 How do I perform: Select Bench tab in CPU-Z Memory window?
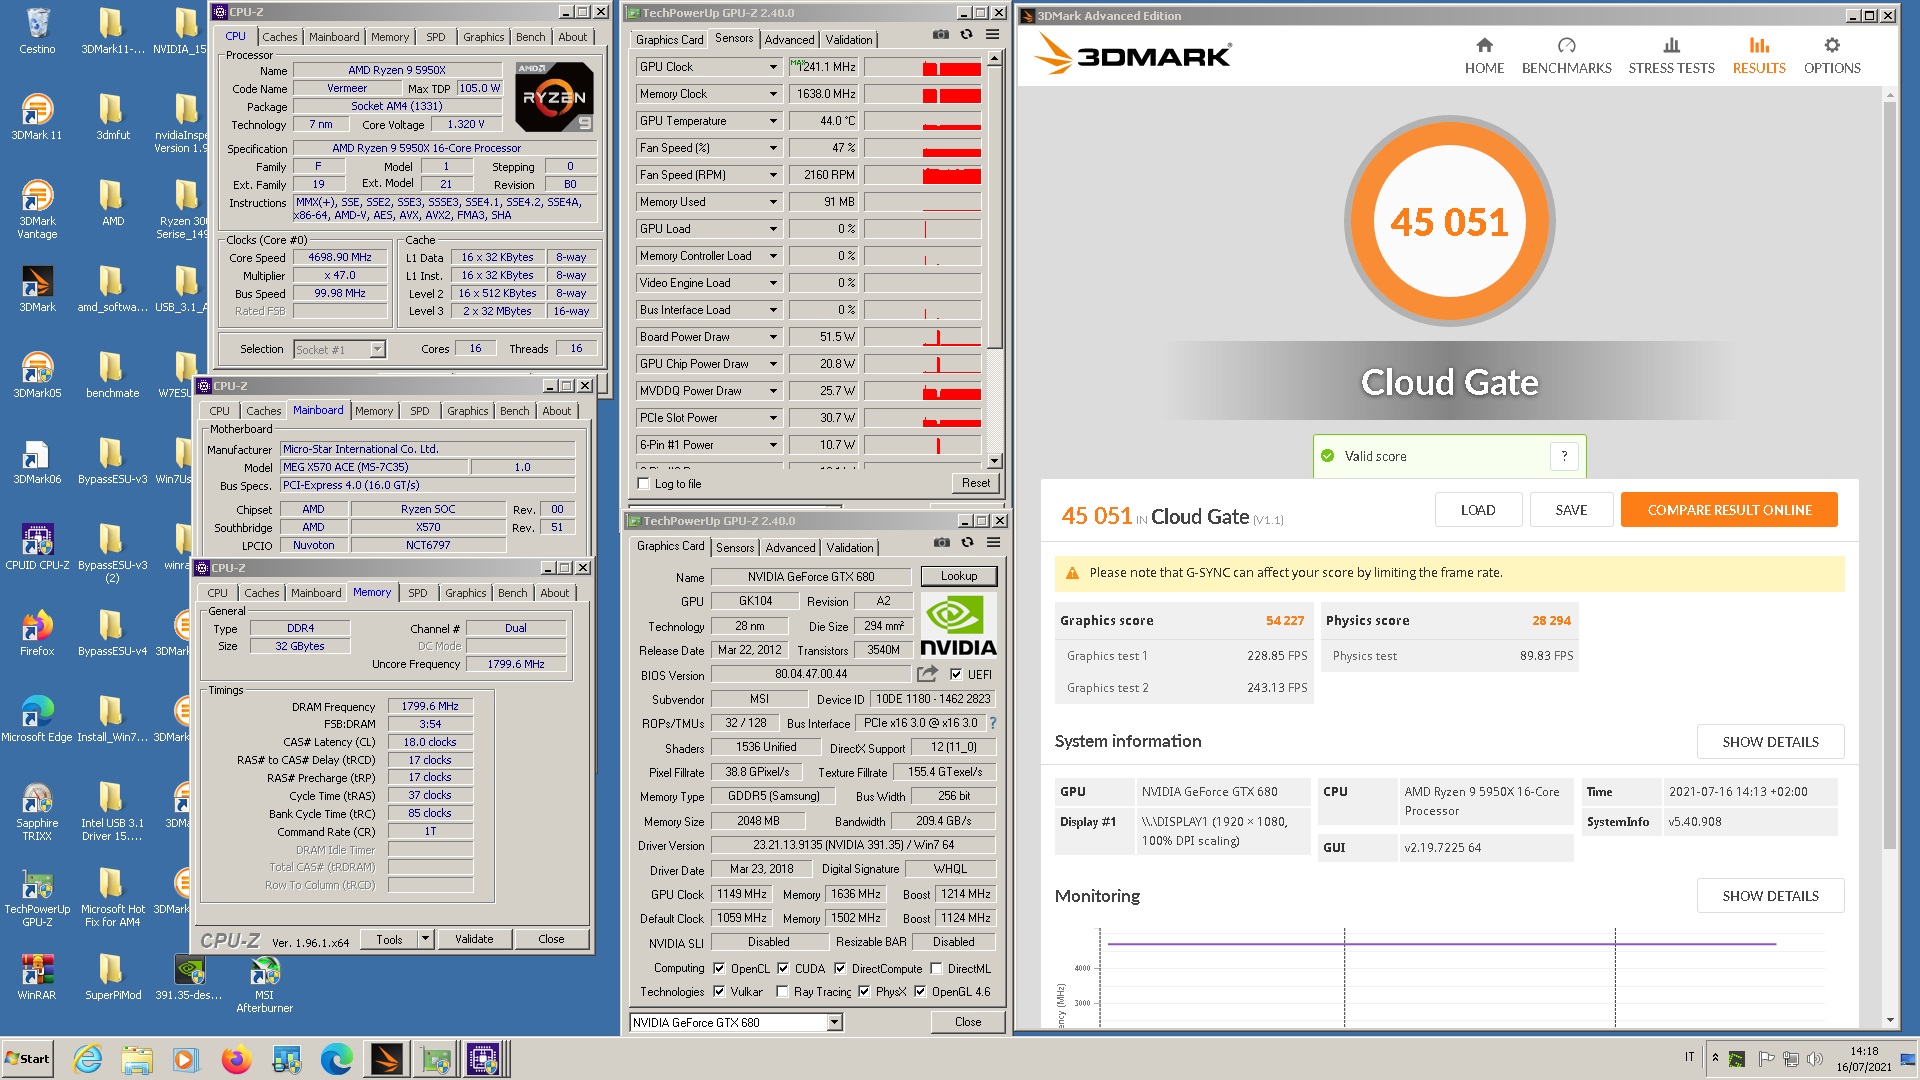(512, 593)
